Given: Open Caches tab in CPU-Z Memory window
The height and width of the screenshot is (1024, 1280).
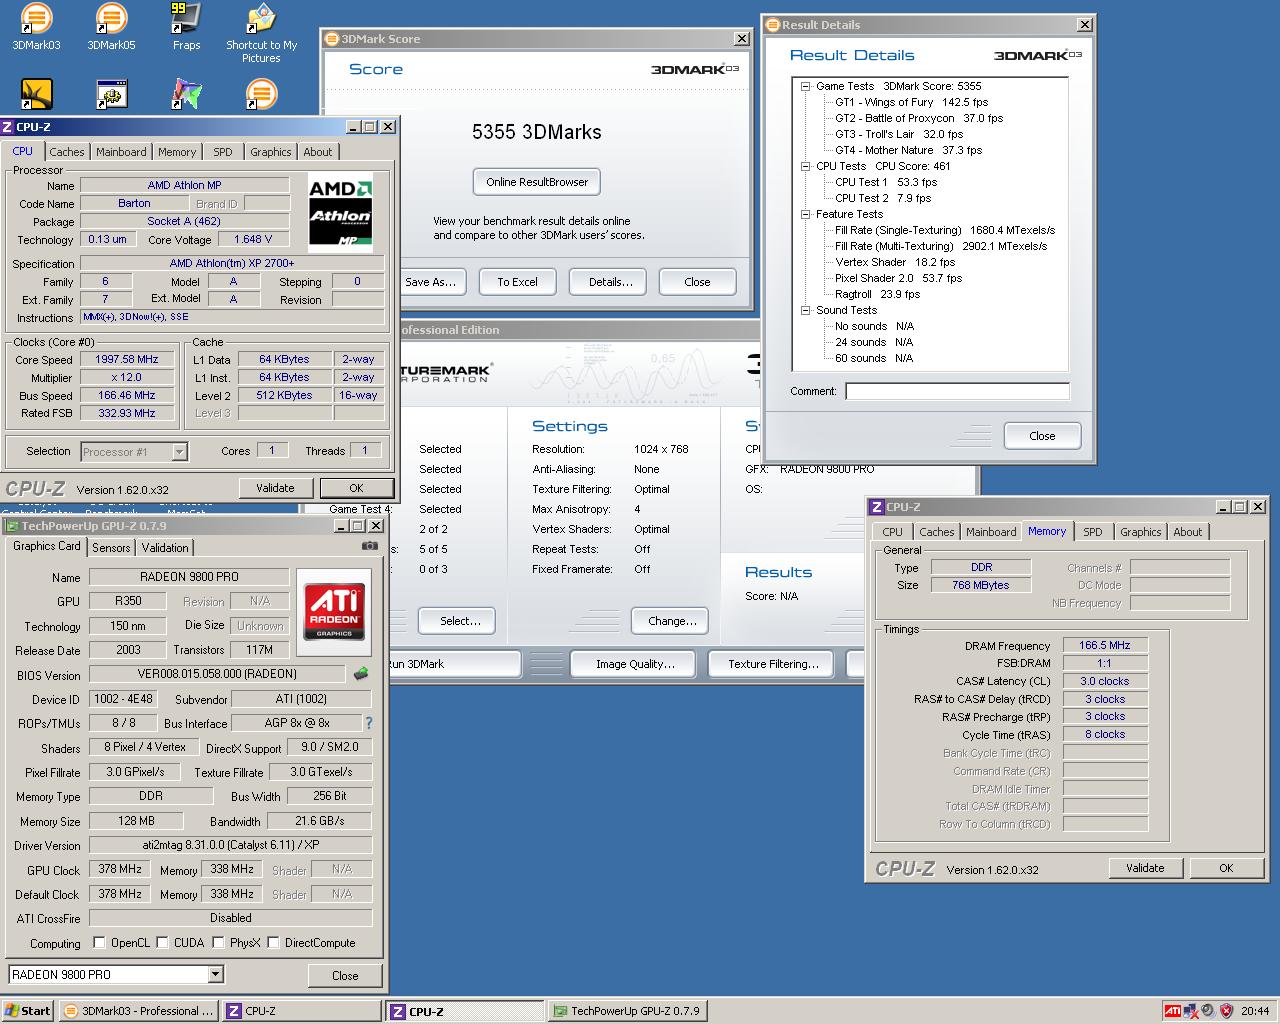Looking at the screenshot, I should (936, 532).
